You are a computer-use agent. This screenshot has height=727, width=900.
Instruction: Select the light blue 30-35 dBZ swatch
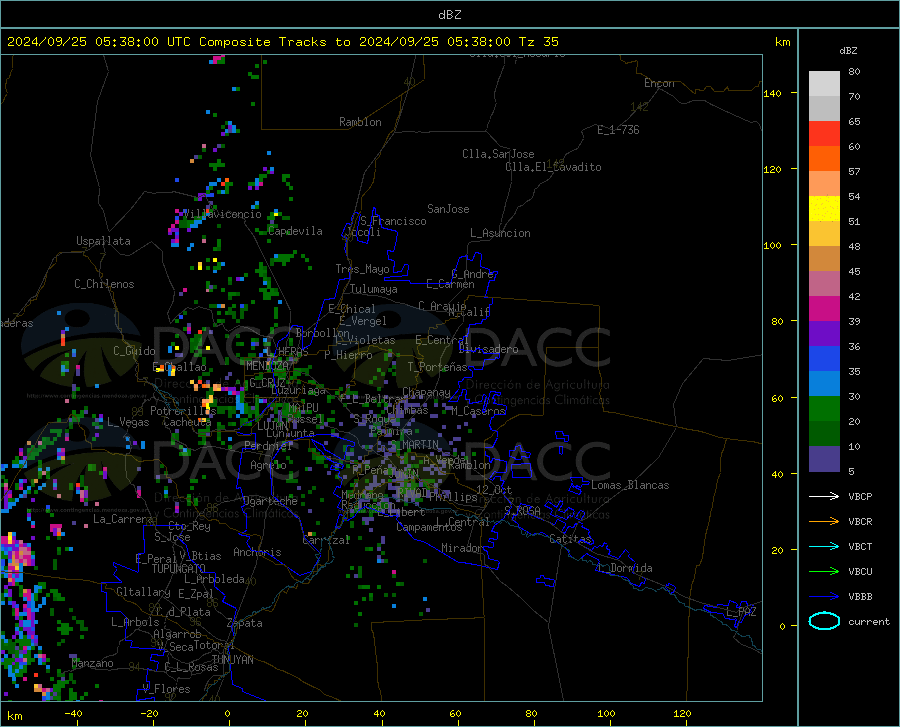pos(824,384)
